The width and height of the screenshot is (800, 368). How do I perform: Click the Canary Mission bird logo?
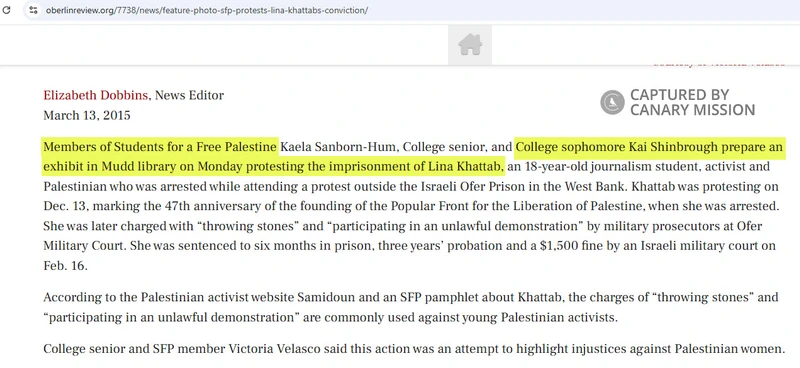(x=612, y=102)
